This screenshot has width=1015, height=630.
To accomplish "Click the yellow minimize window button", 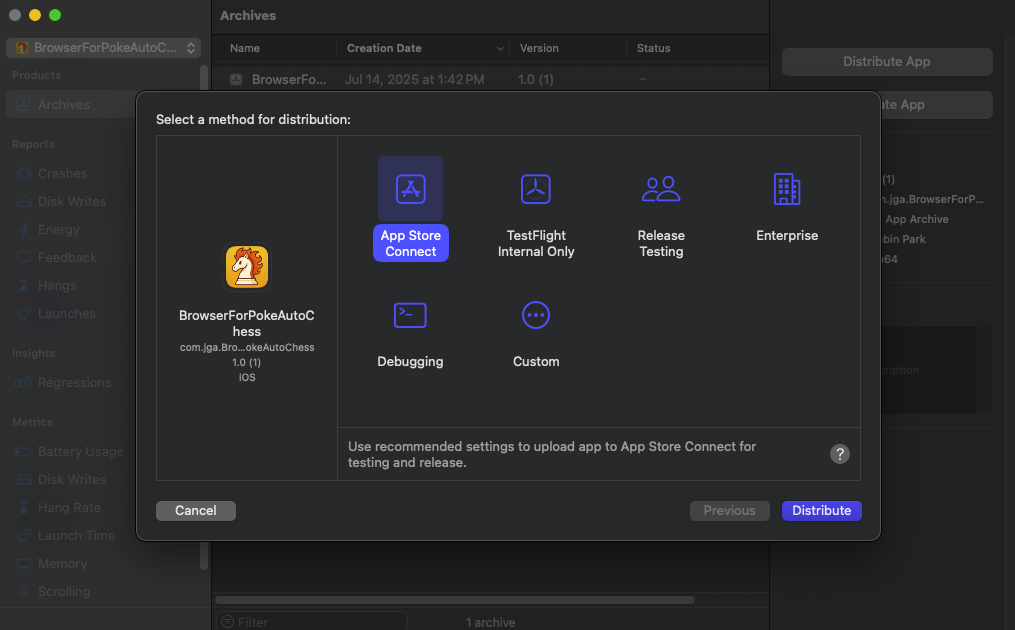I will tap(35, 15).
